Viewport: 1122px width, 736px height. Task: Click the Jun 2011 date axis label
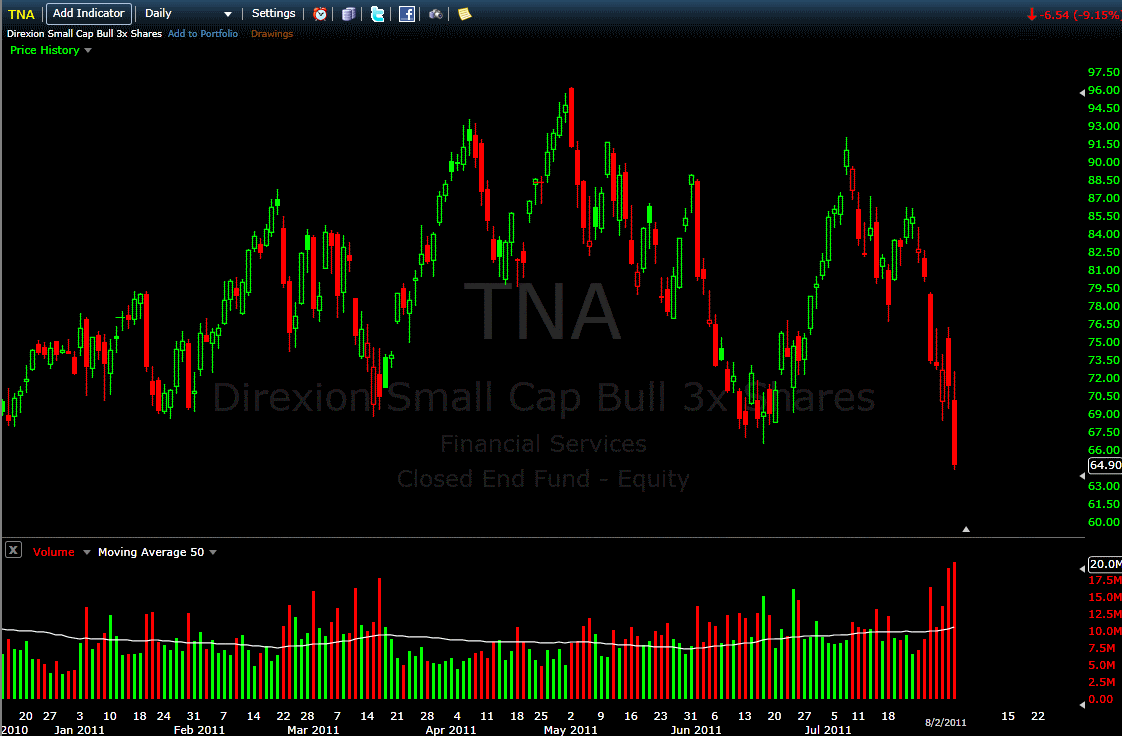coord(696,730)
